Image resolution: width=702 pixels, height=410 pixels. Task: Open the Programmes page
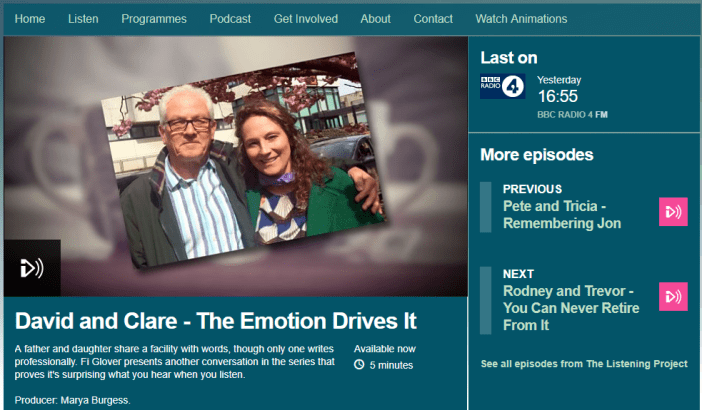[153, 19]
